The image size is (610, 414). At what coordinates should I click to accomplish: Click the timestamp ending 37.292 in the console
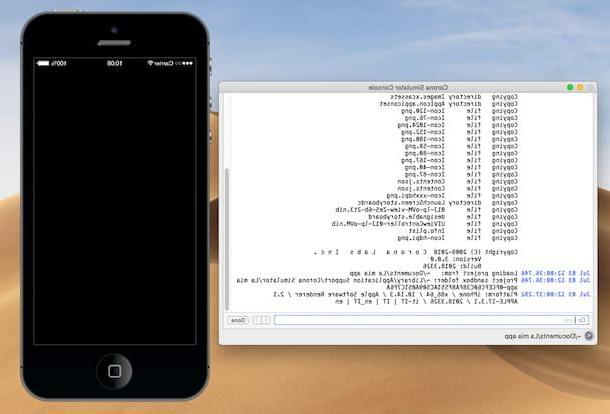pos(556,294)
